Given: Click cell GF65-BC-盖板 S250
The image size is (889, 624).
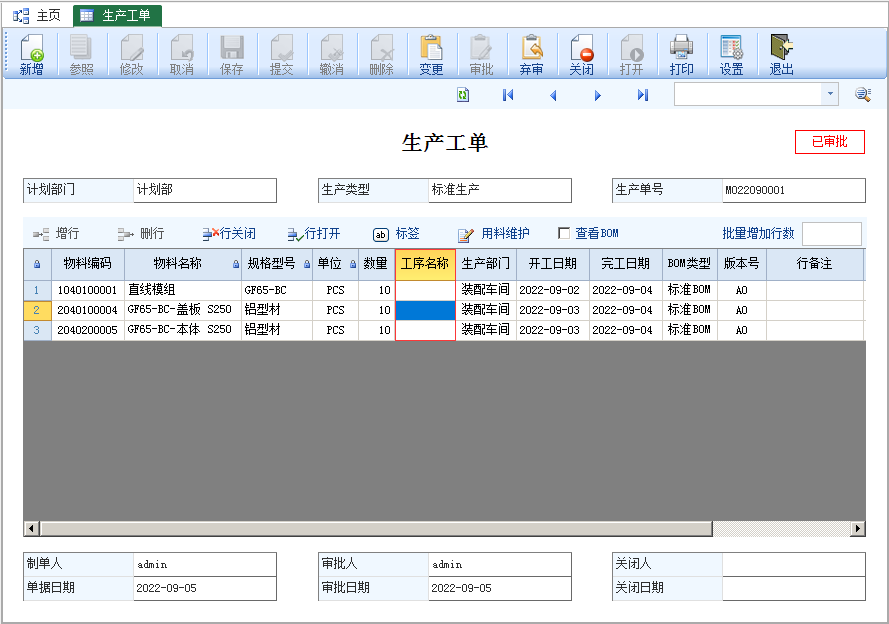Looking at the screenshot, I should (x=183, y=310).
